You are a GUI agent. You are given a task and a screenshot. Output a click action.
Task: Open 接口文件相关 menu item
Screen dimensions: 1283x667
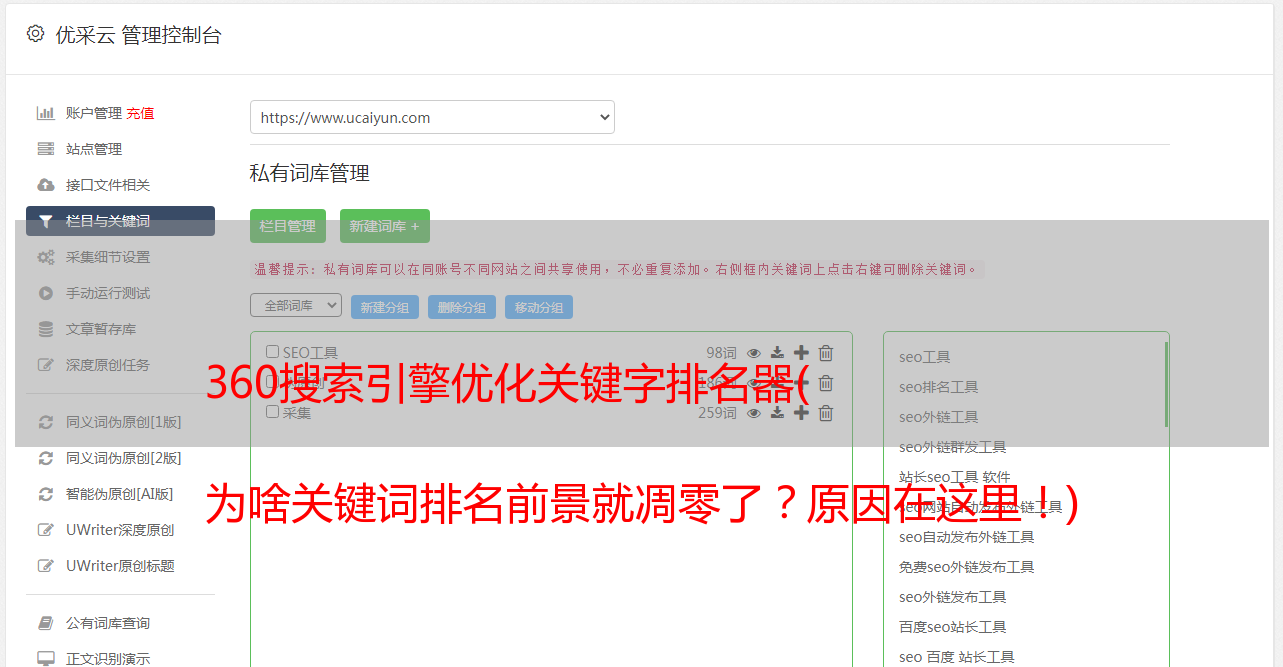108,185
